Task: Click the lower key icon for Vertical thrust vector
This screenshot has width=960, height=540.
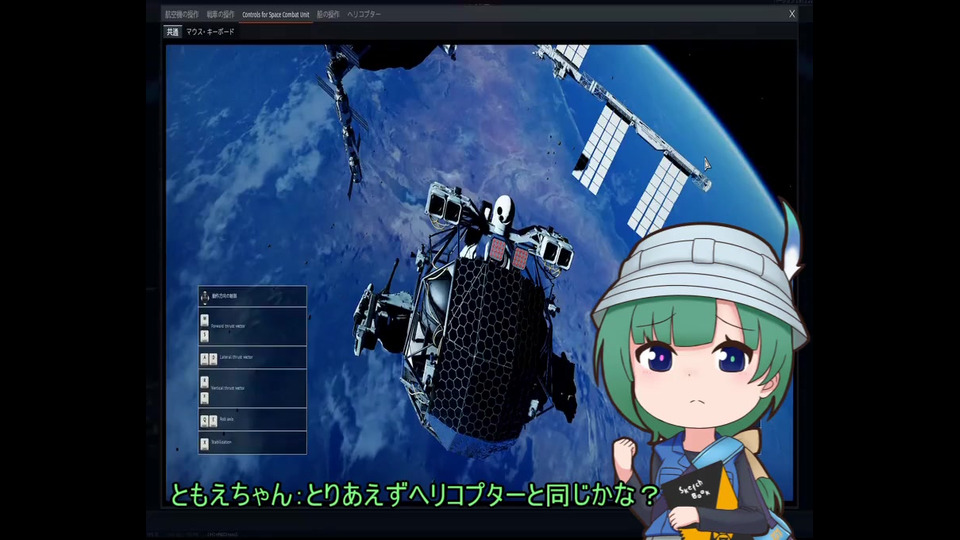Action: (204, 398)
